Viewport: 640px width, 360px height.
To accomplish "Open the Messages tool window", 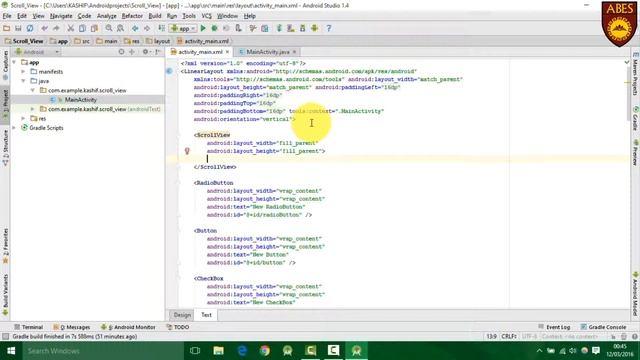I will (71, 327).
